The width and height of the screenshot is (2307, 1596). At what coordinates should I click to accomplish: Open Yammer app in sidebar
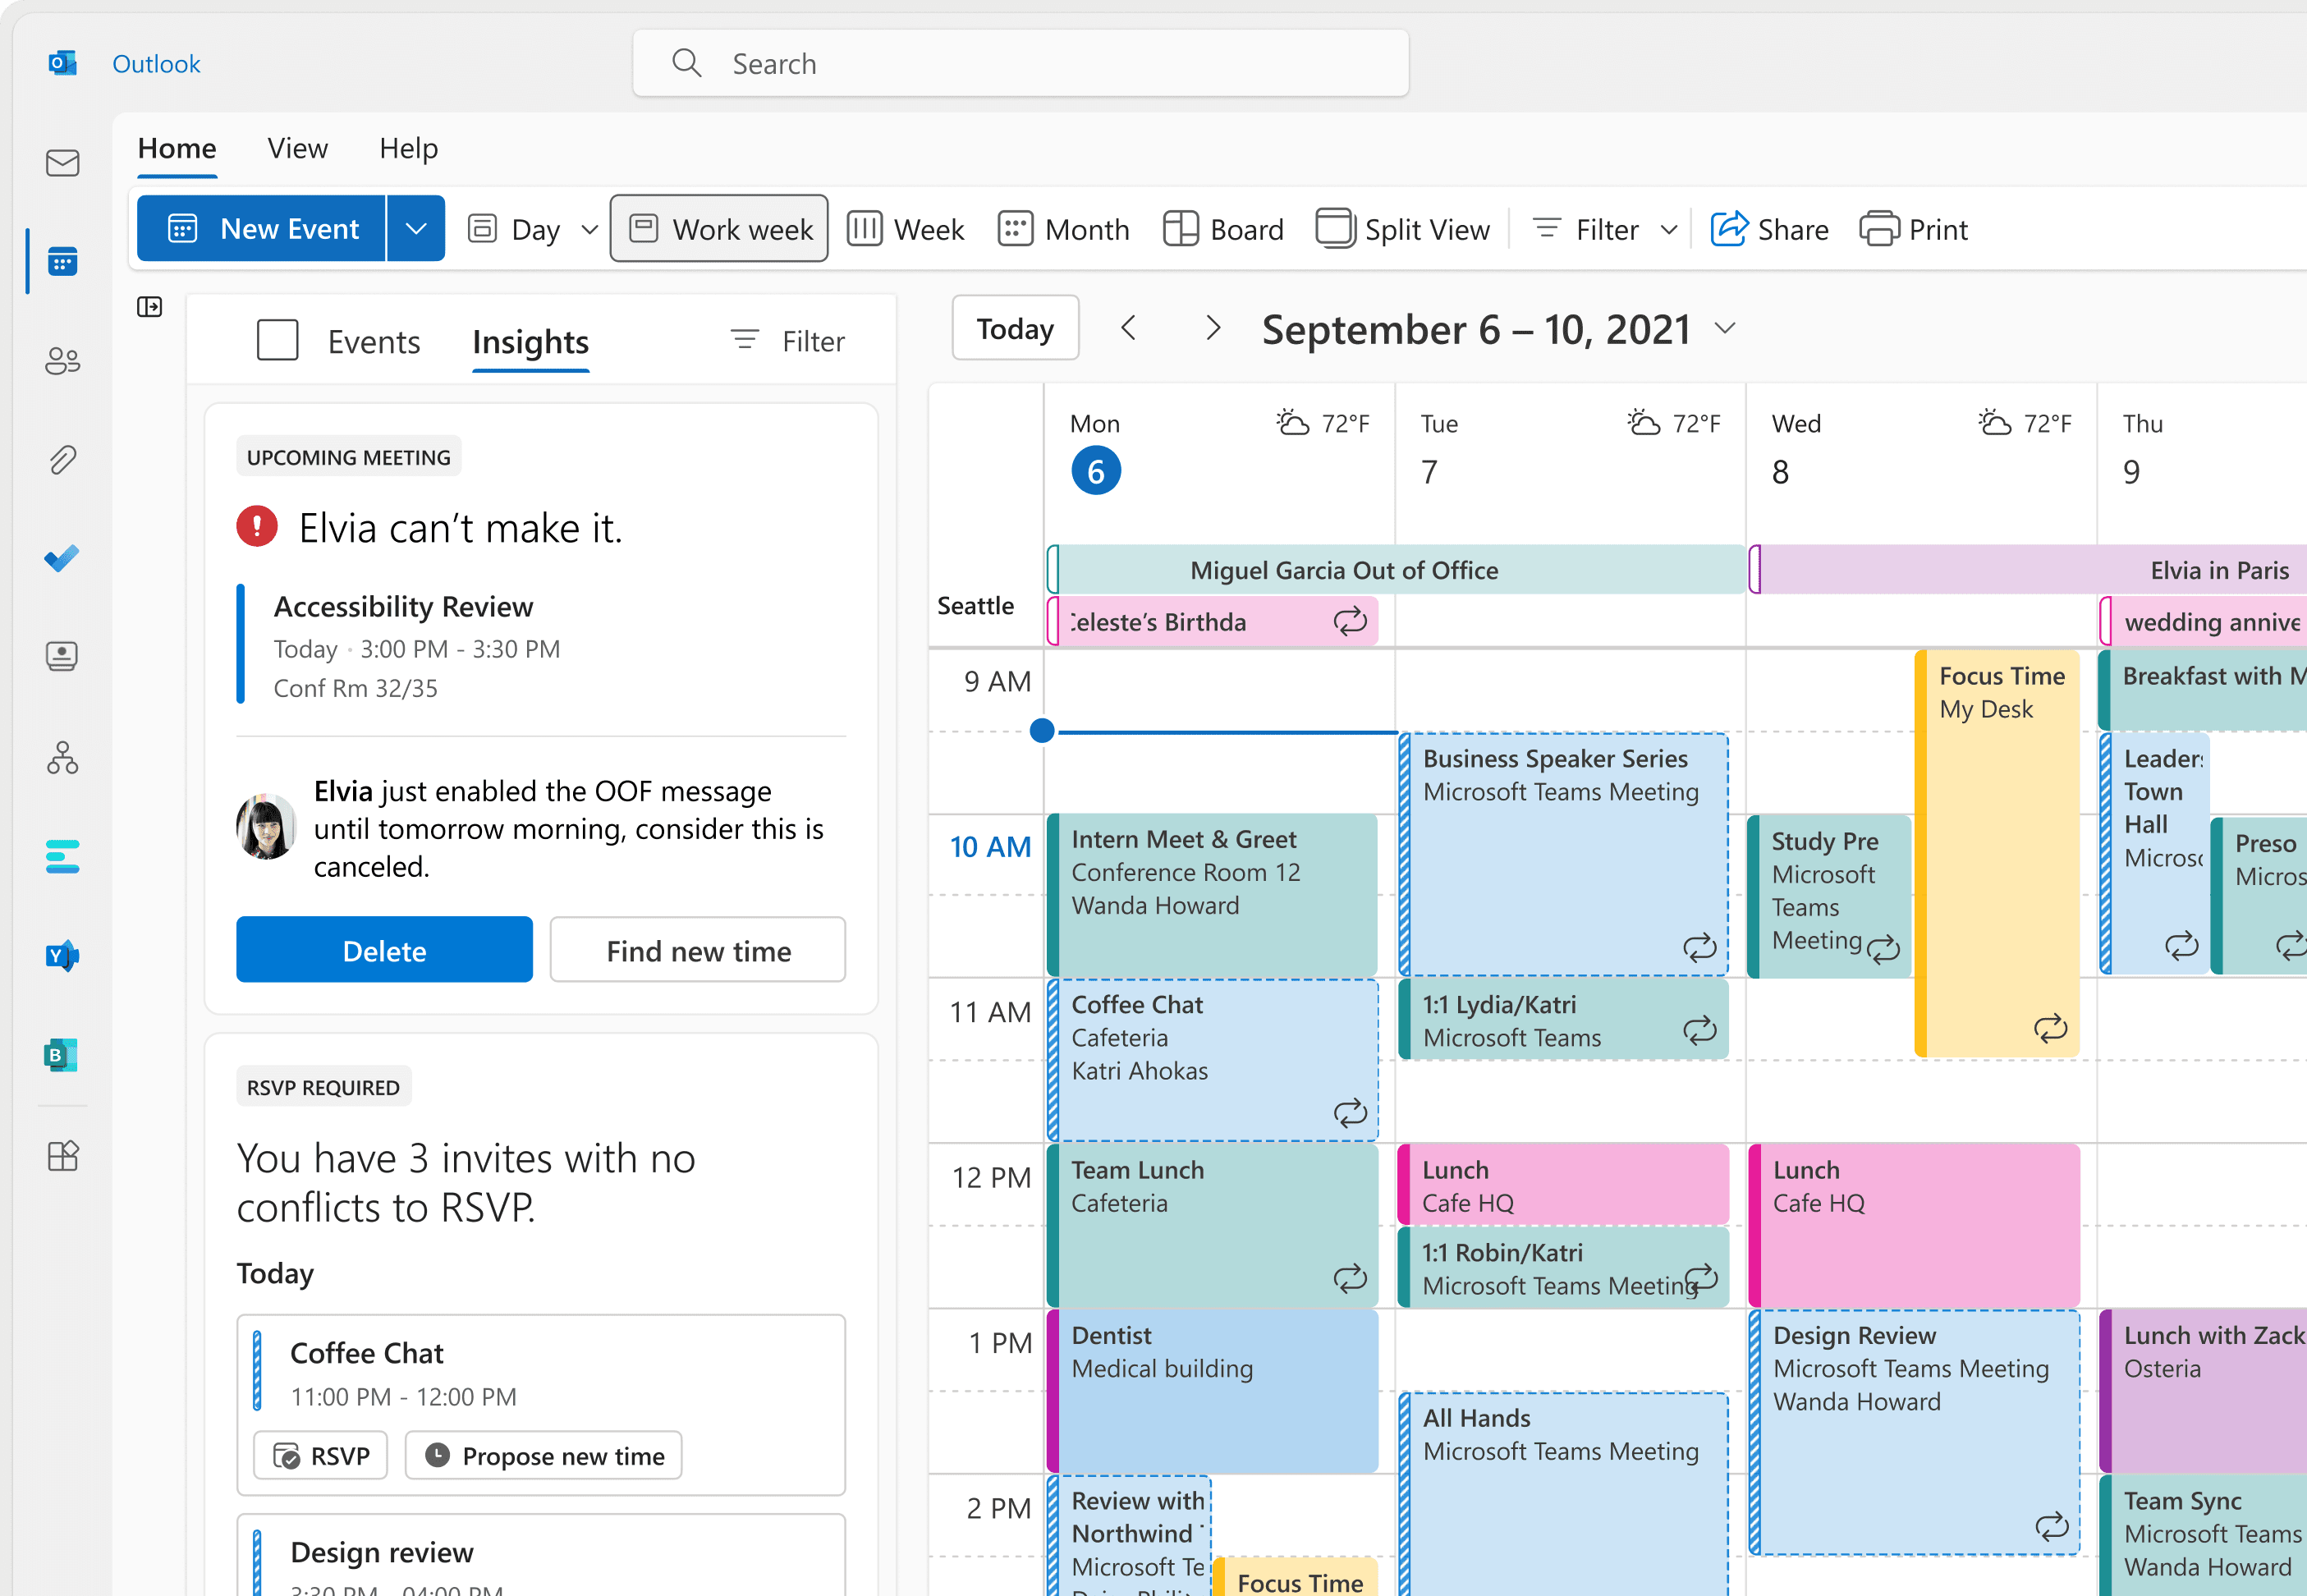click(x=62, y=956)
